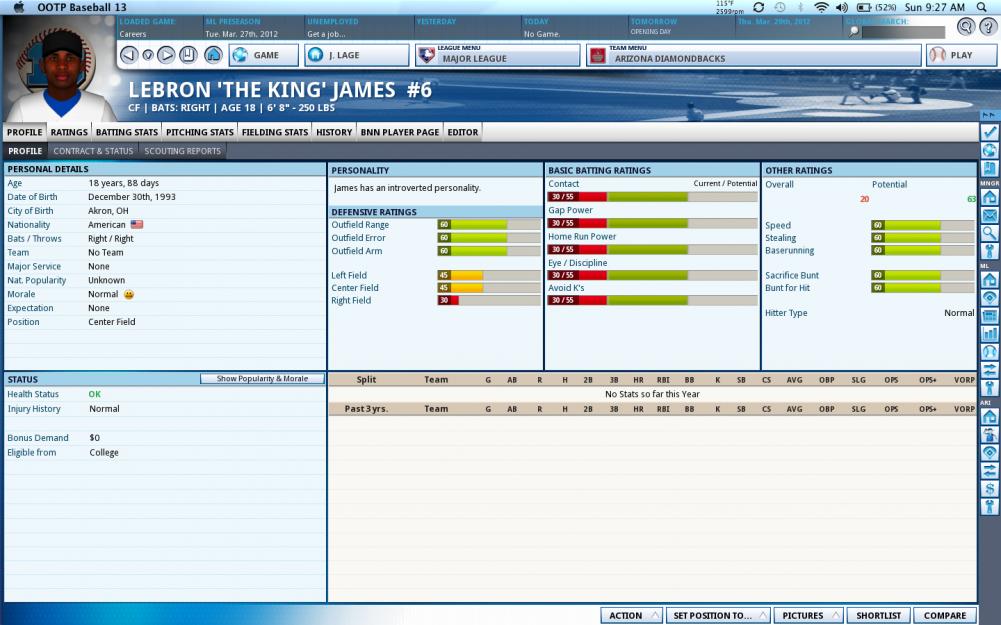Click the macOS Spotlight search icon
1001x625 pixels.
tap(982, 7)
